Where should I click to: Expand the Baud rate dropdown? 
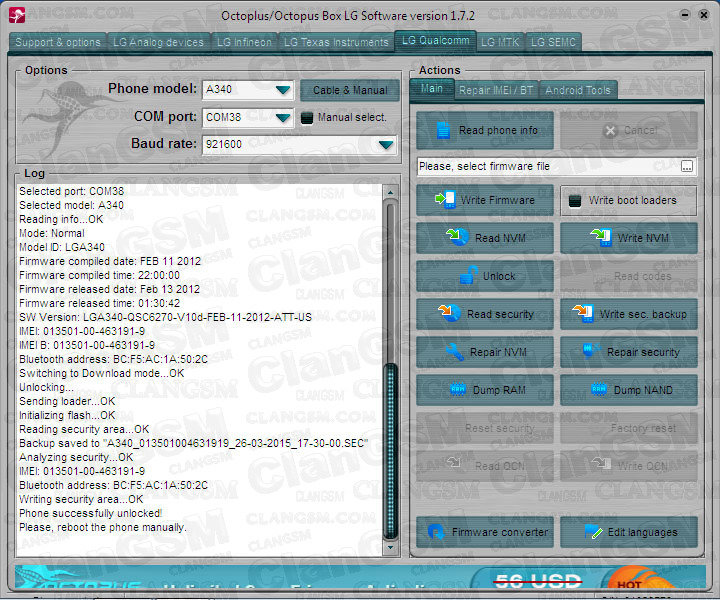click(386, 145)
